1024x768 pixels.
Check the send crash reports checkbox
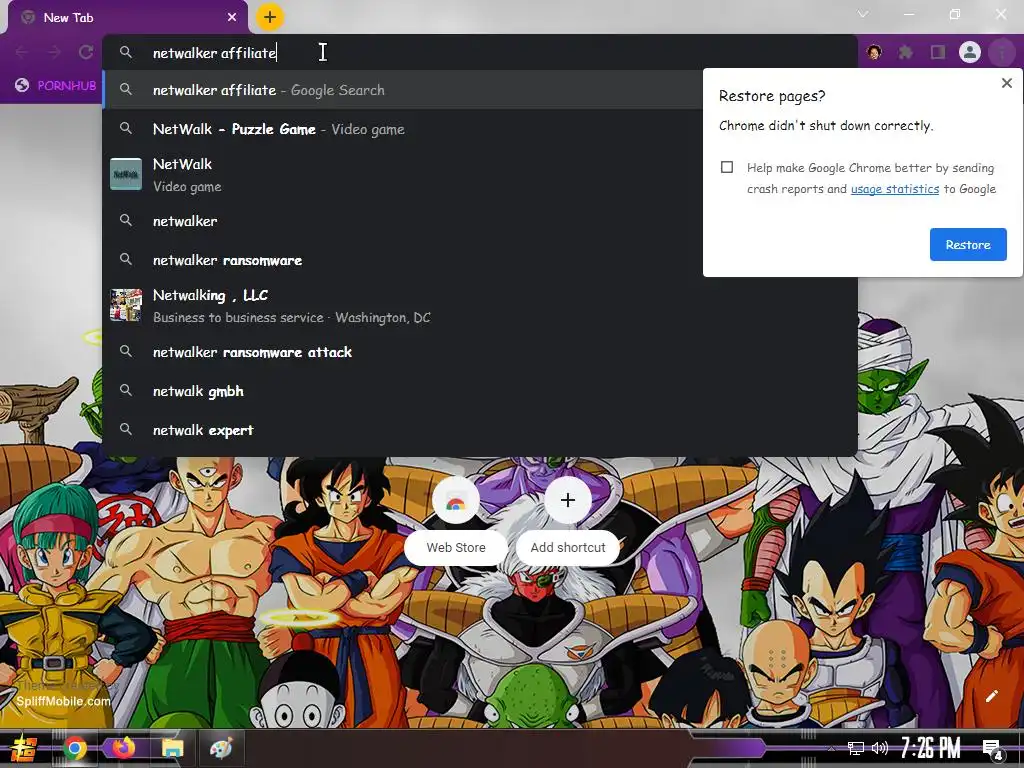tap(727, 167)
